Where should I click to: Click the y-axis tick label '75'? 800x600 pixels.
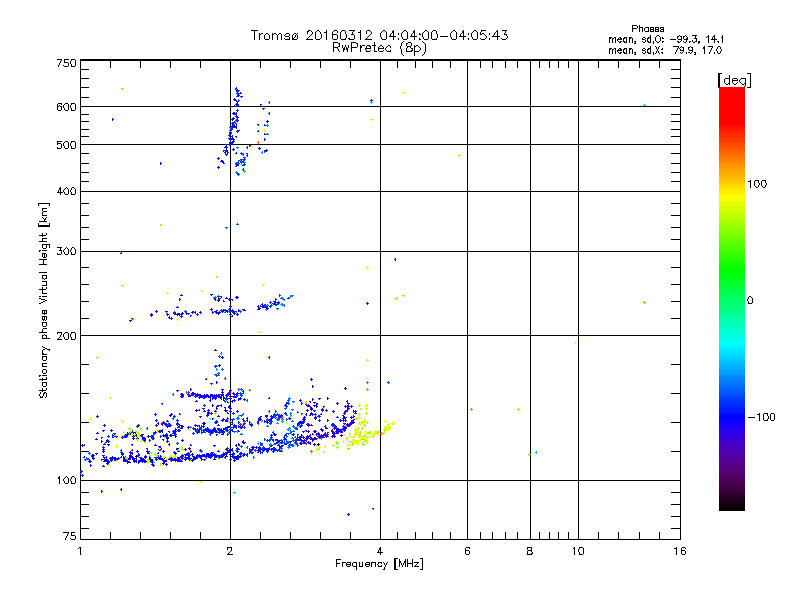tap(70, 536)
